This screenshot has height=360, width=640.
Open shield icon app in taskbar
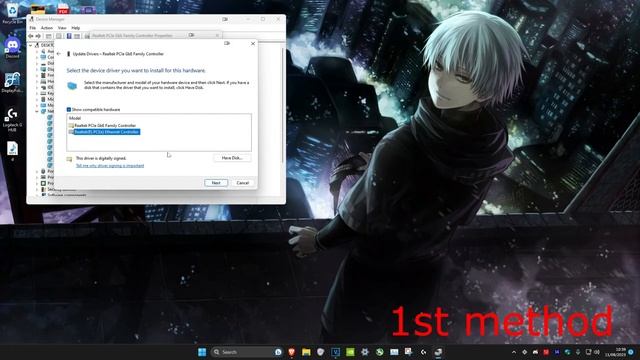coord(321,352)
